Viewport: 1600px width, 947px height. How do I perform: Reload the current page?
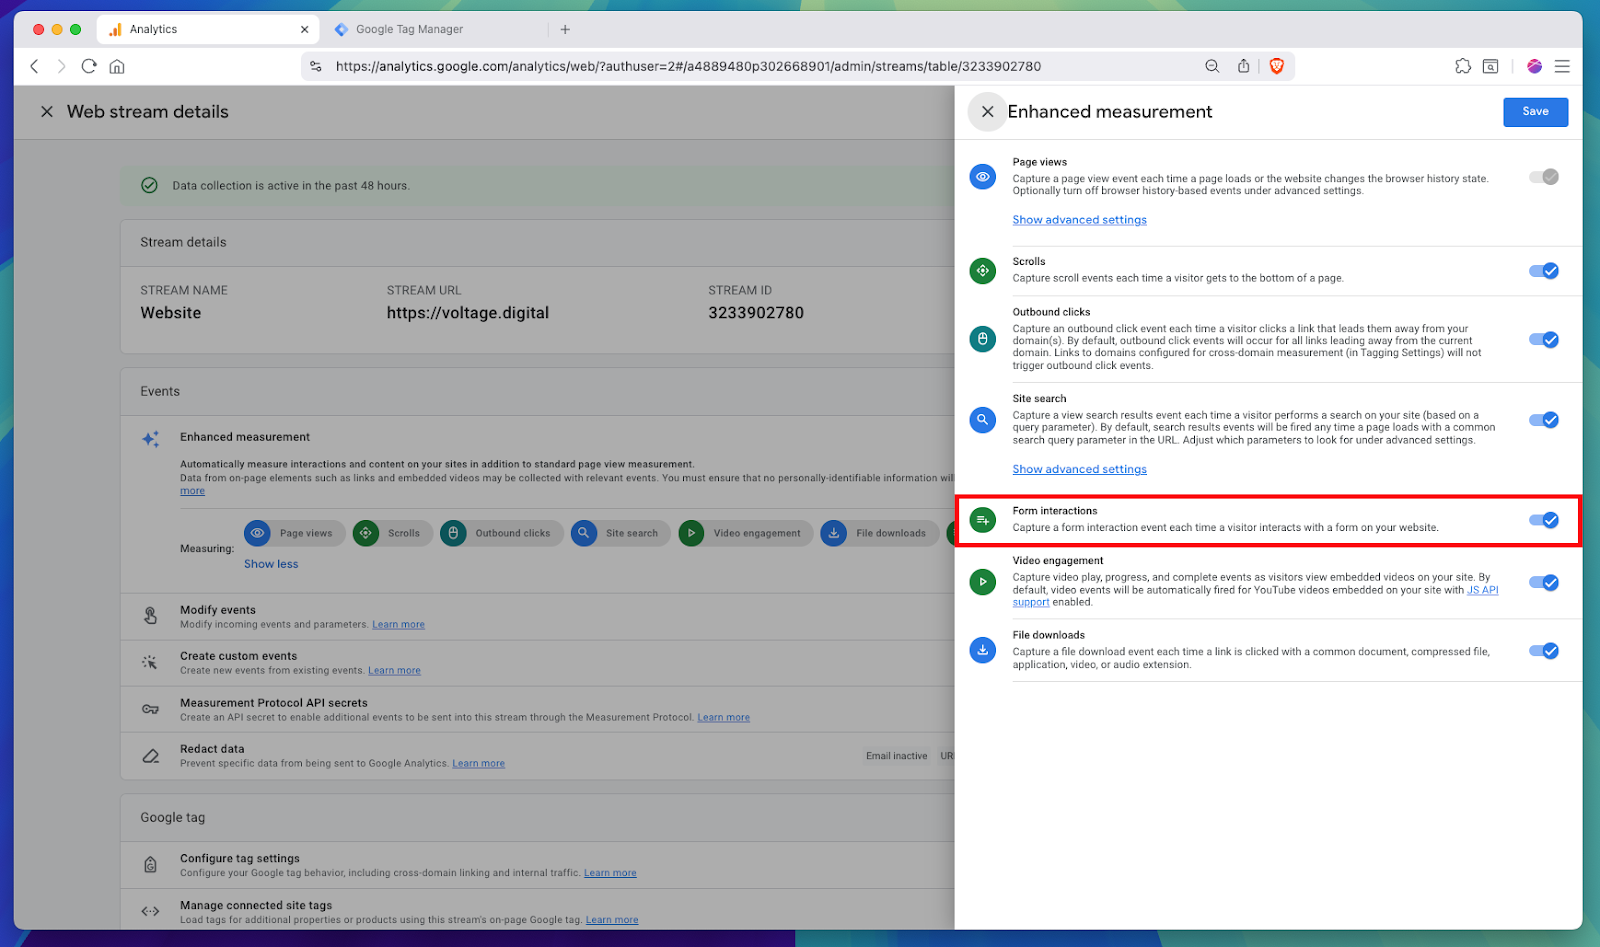(x=89, y=66)
